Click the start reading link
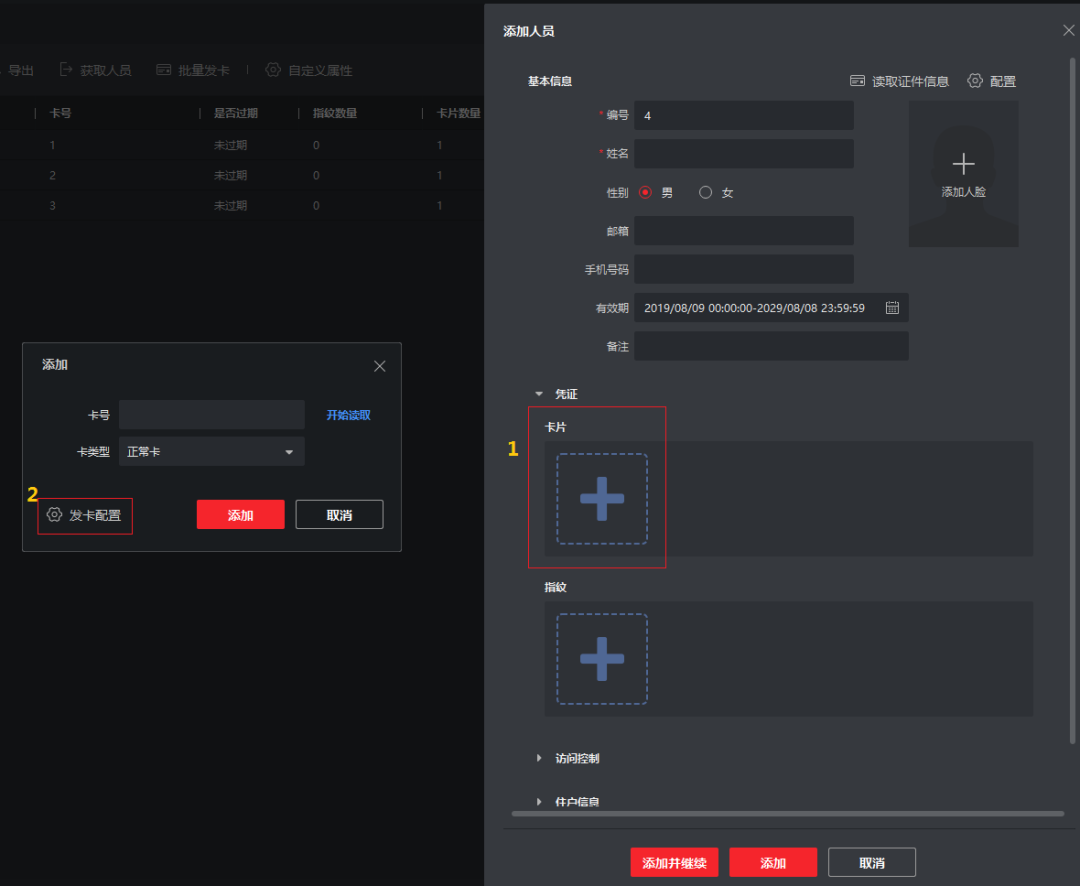This screenshot has width=1080, height=886. point(348,415)
